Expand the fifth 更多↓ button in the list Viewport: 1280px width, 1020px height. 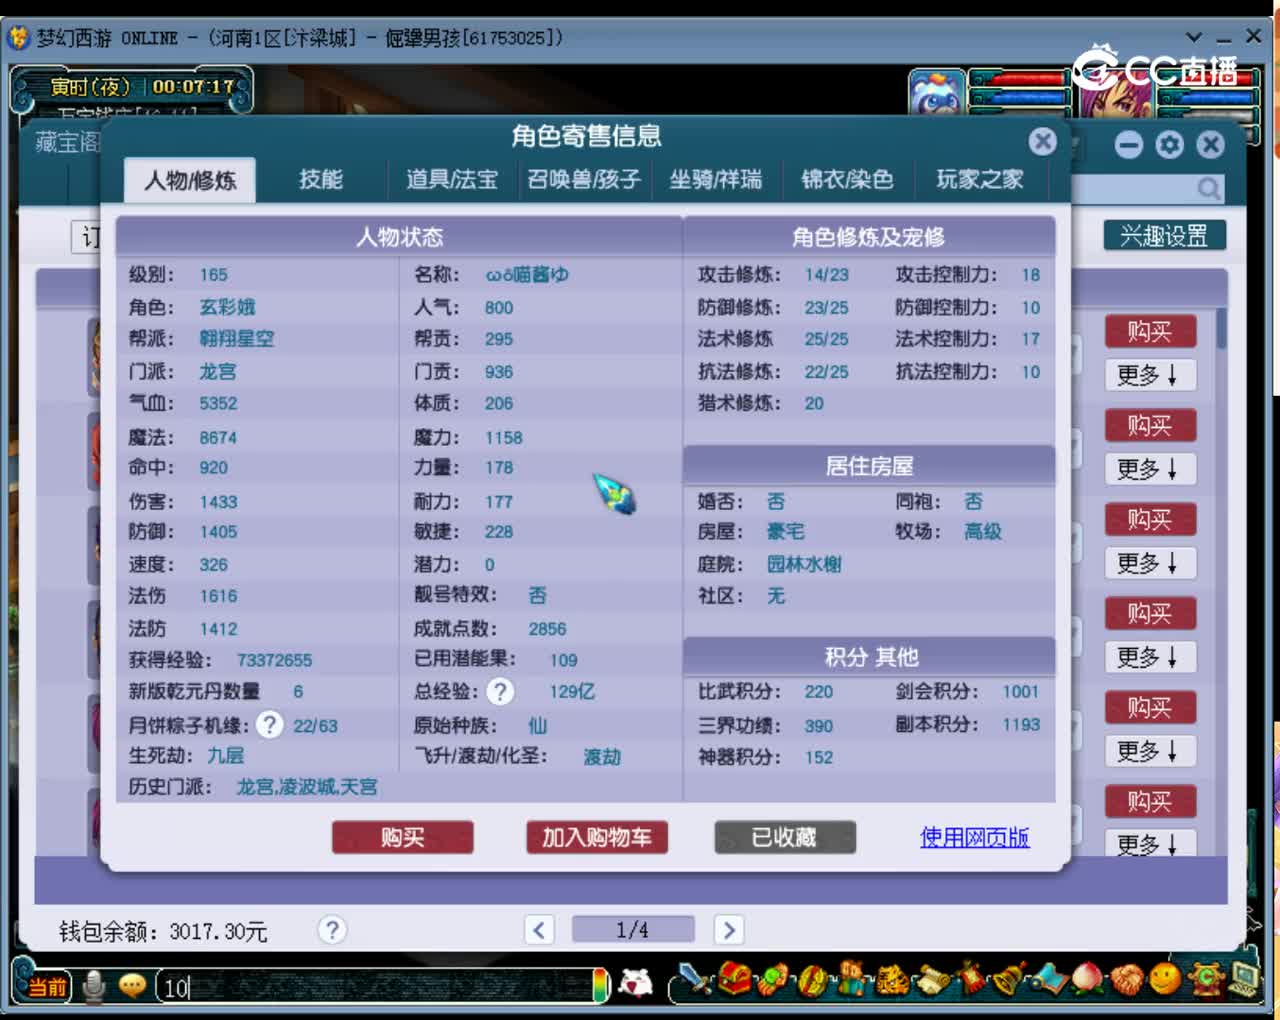tap(1150, 751)
